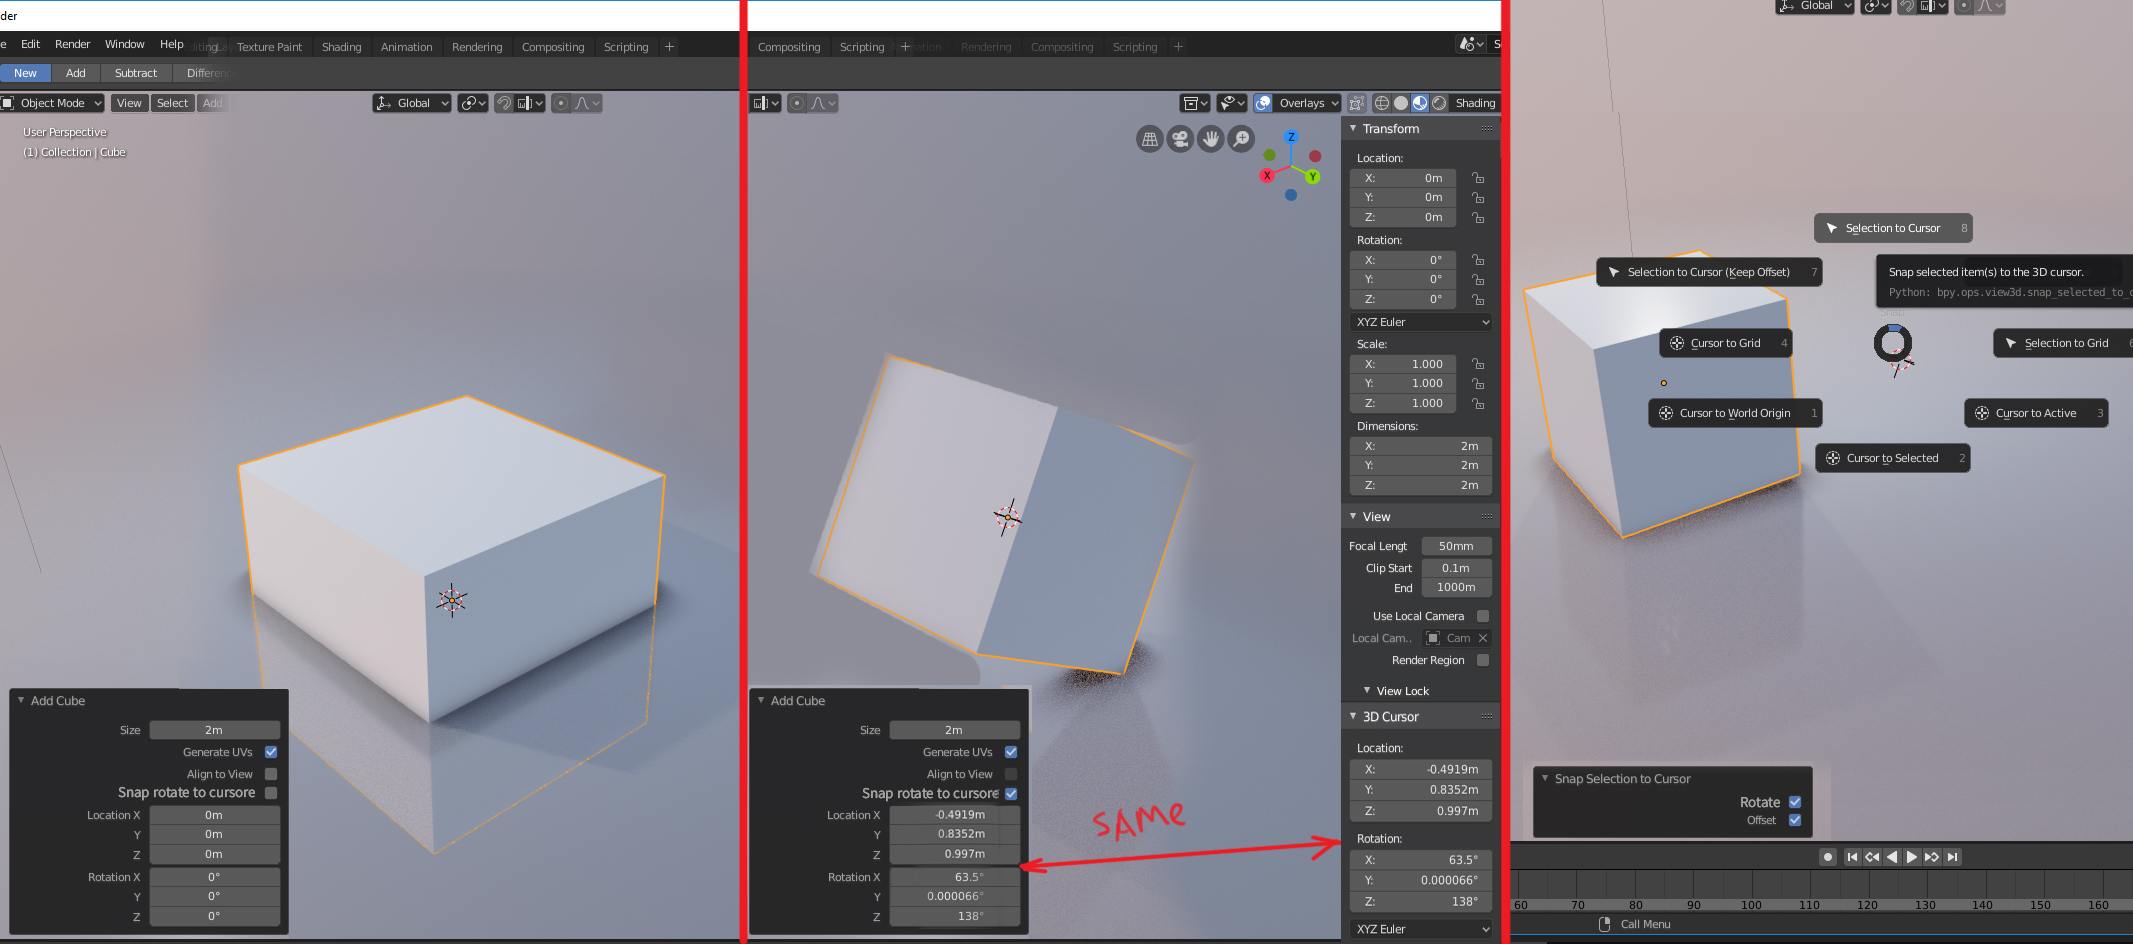Screen dimensions: 2133x944
Task: Click frame 100 on the timeline ruler
Action: point(1751,905)
